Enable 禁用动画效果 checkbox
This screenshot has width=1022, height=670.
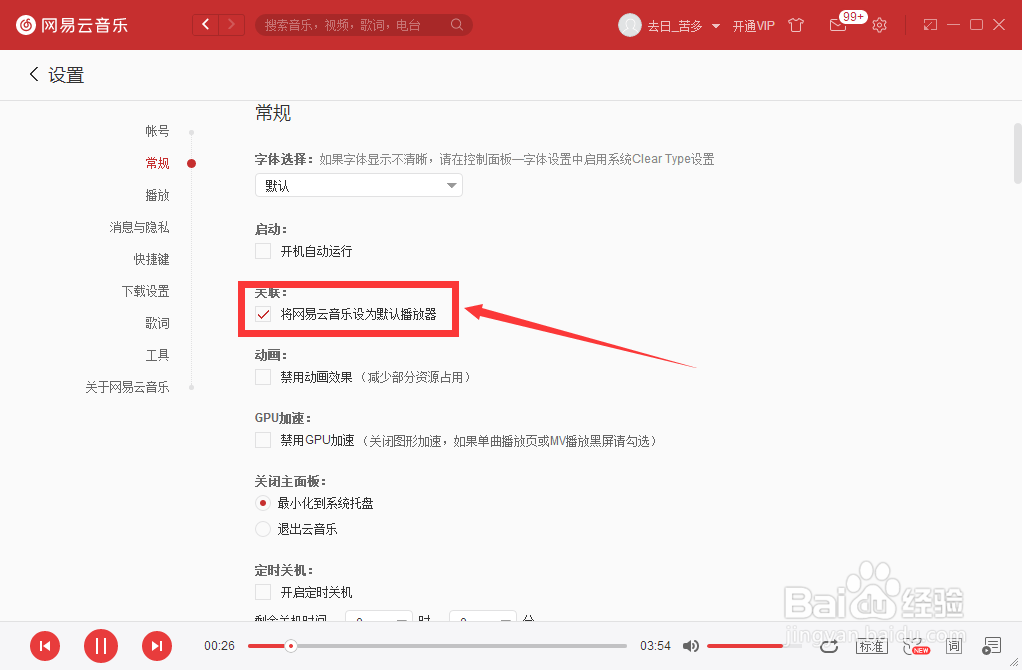(x=263, y=377)
